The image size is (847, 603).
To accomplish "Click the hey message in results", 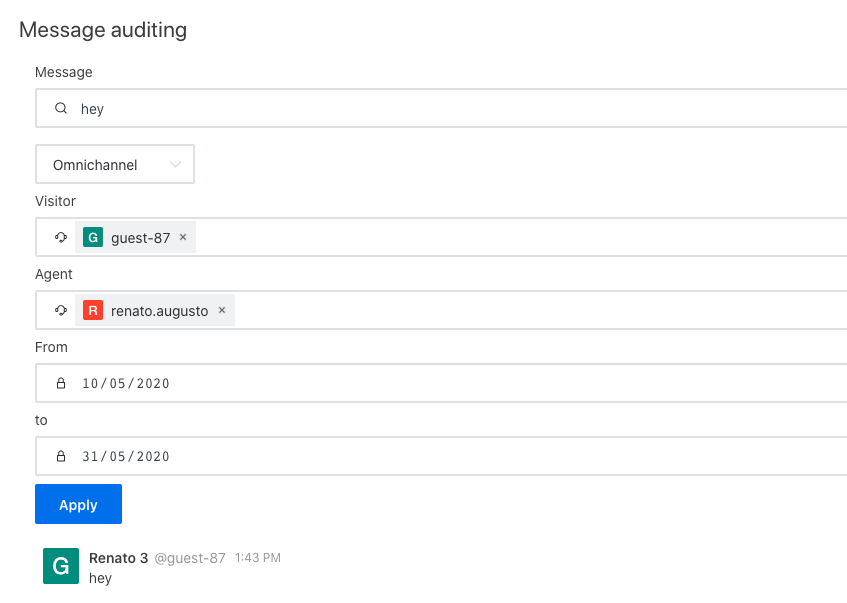I will pos(100,578).
